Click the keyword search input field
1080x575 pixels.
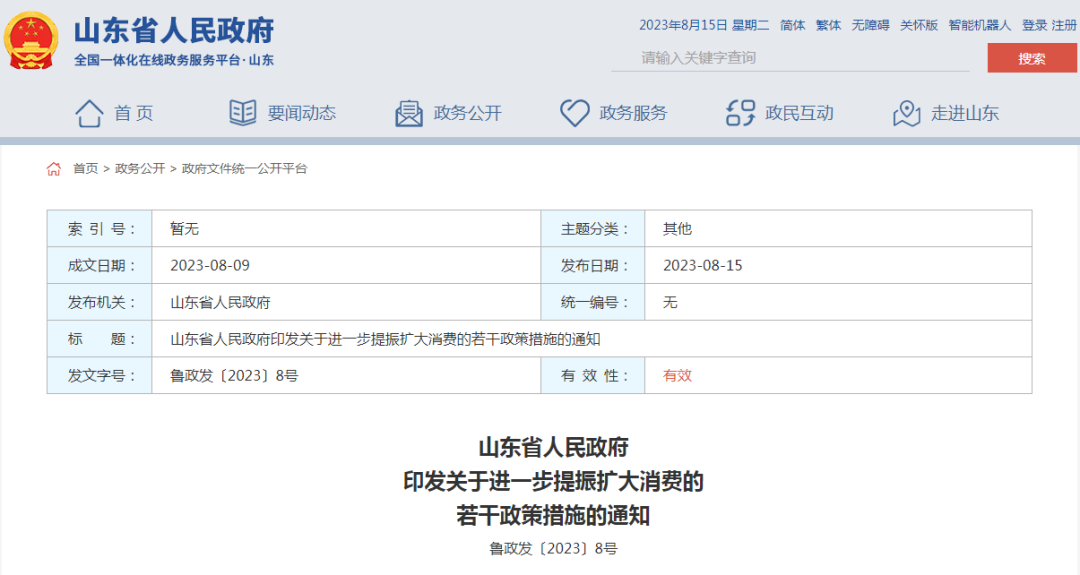(790, 58)
